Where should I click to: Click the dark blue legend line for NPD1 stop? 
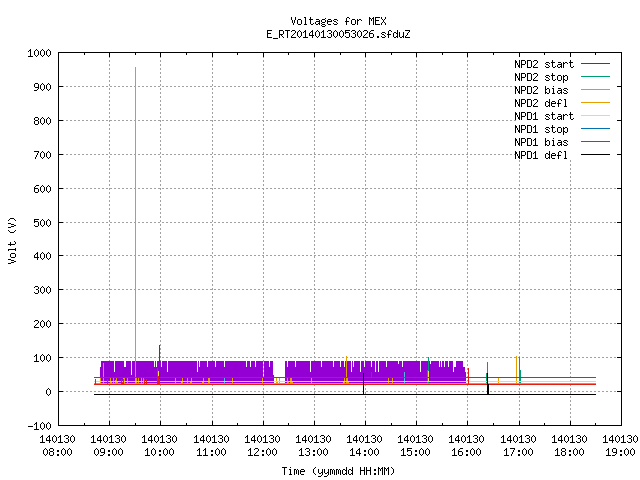tap(595, 129)
